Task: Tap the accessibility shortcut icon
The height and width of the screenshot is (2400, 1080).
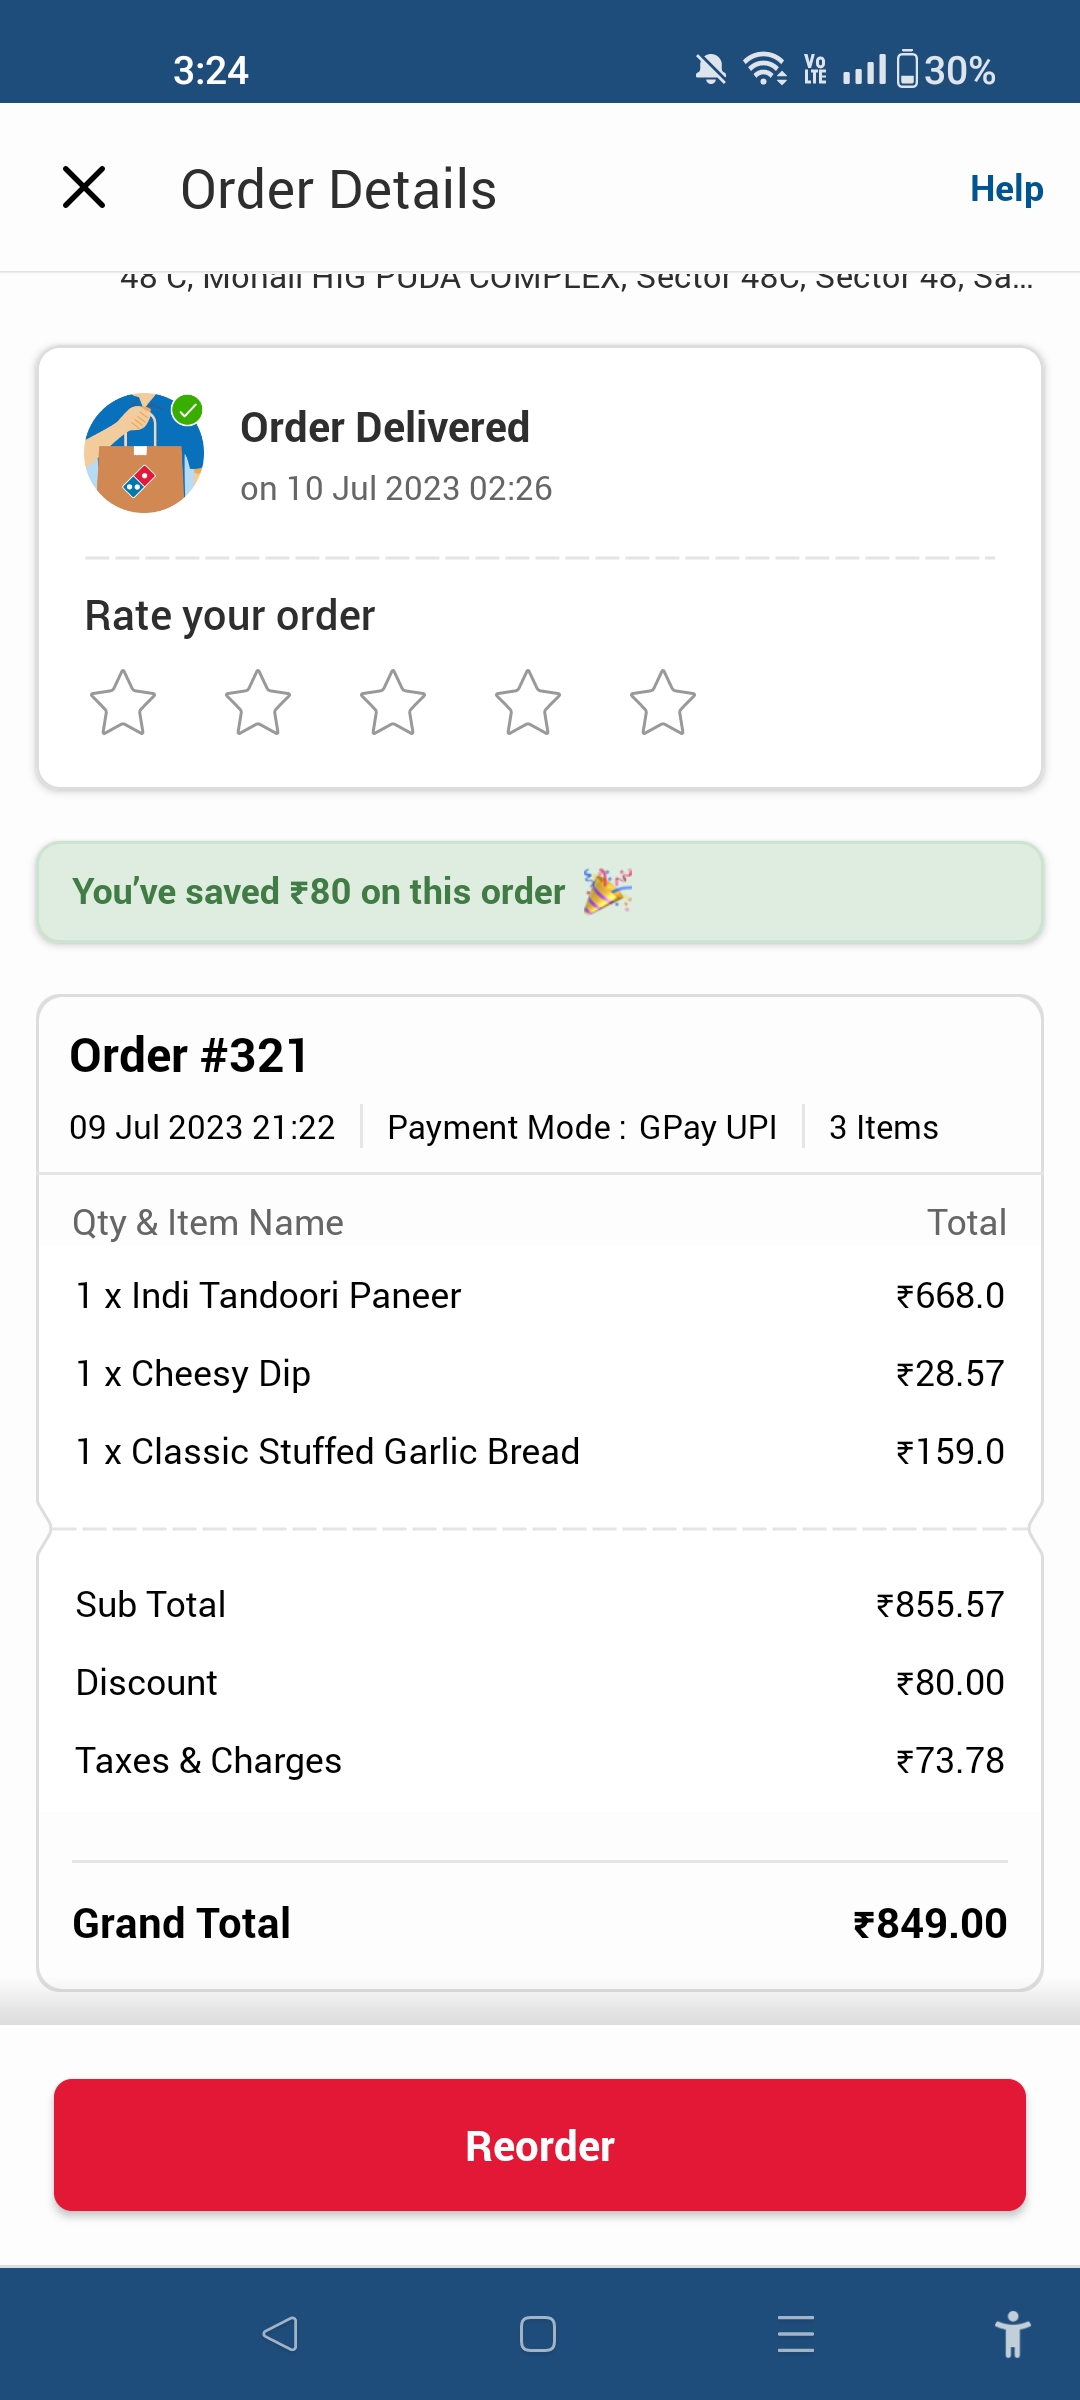Action: [1012, 2334]
